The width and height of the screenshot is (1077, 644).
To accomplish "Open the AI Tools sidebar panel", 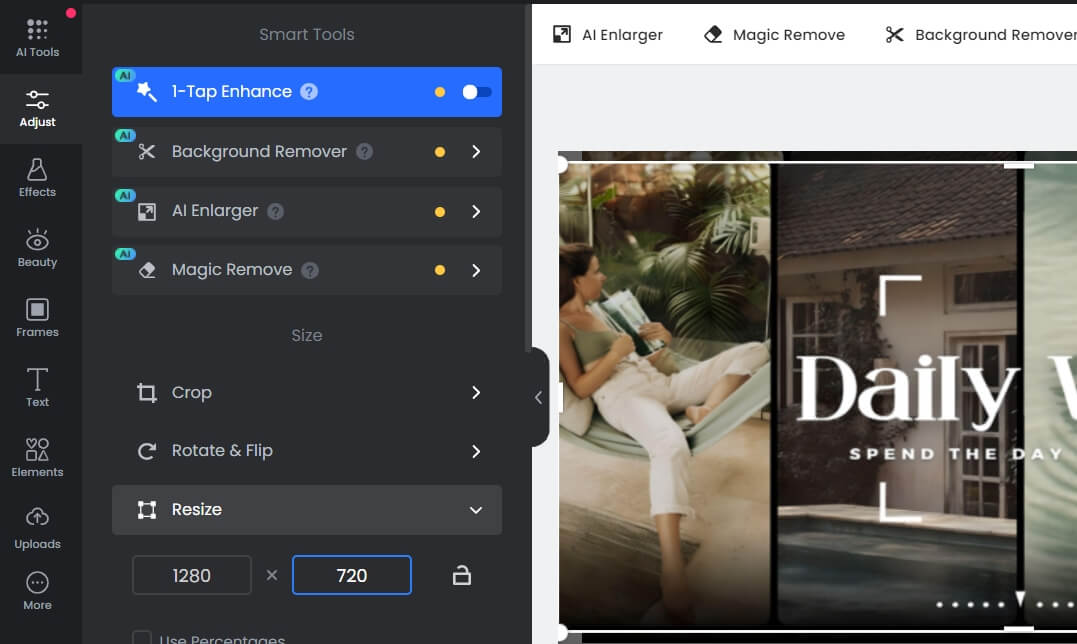I will (37, 38).
